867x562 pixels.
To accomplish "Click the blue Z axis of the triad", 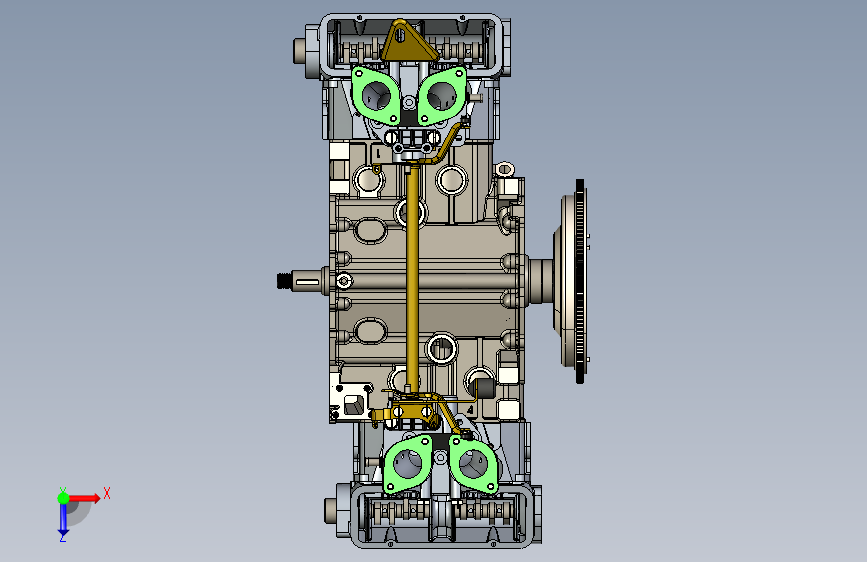I will coord(63,519).
